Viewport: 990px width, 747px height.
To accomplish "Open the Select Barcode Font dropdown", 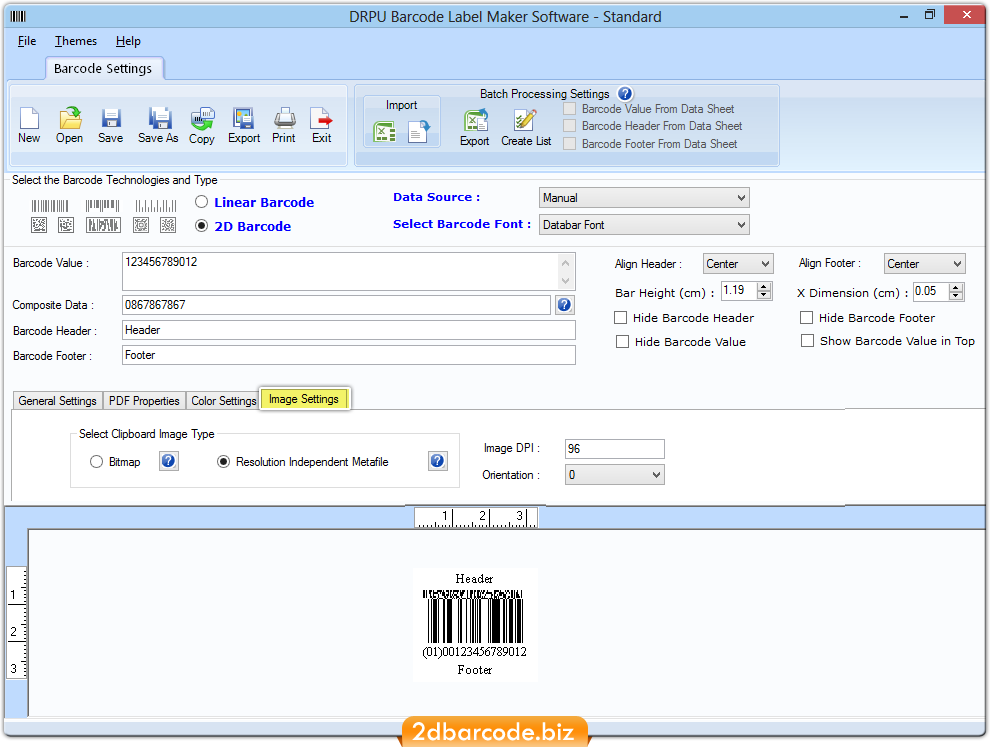I will [644, 225].
